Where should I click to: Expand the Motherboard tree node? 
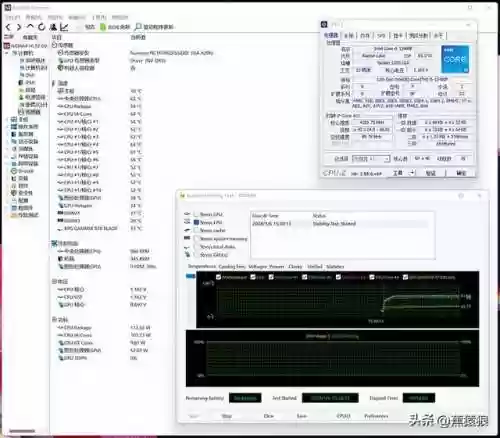click(x=8, y=119)
